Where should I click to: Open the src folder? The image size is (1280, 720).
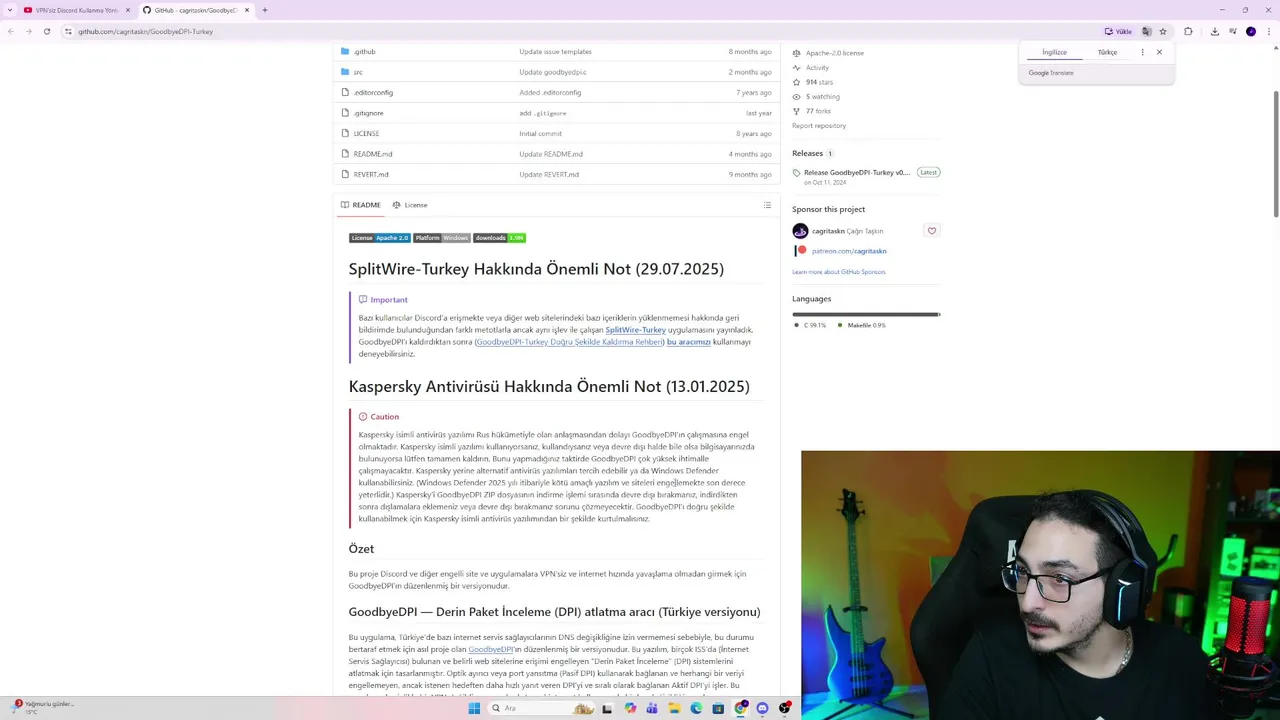coord(358,72)
